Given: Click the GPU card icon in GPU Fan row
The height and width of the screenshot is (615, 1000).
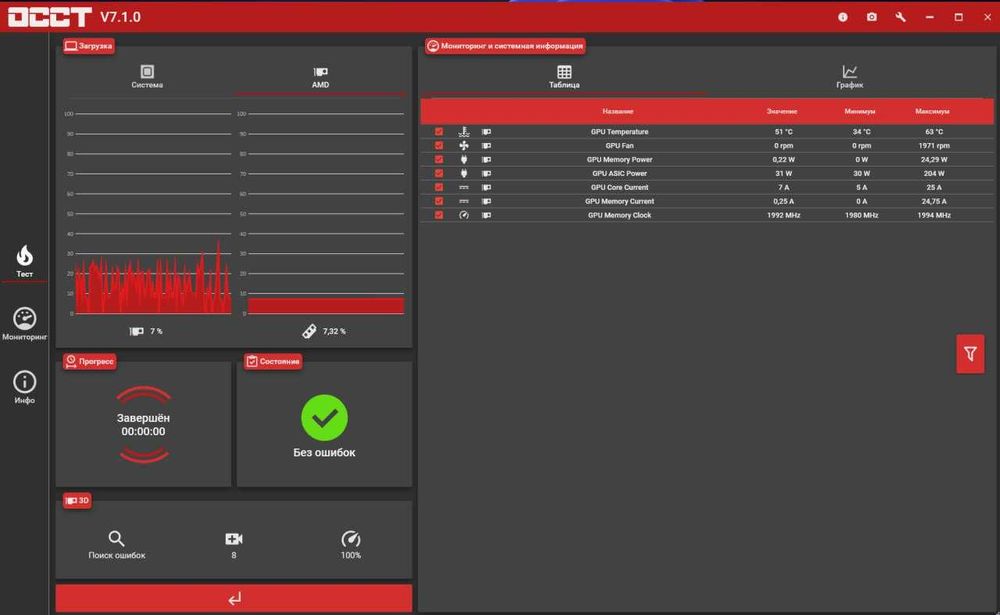Looking at the screenshot, I should (x=486, y=145).
